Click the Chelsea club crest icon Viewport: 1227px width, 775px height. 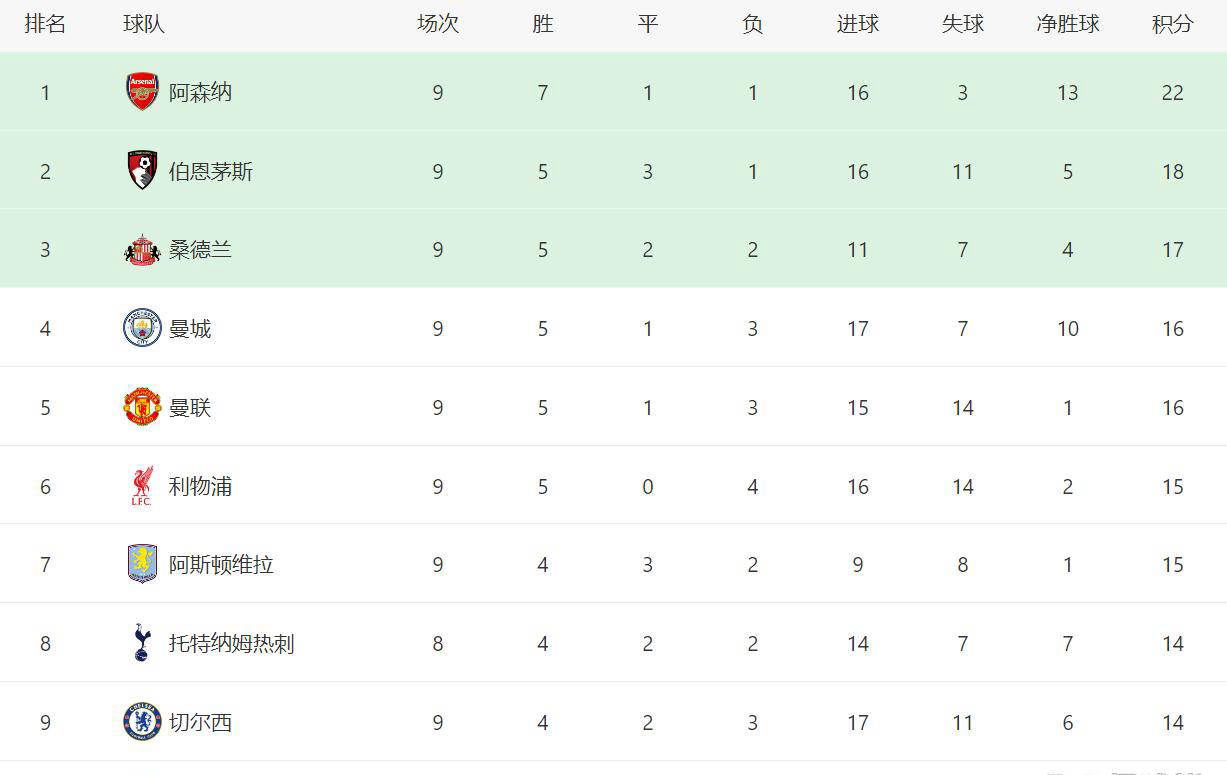[x=142, y=722]
